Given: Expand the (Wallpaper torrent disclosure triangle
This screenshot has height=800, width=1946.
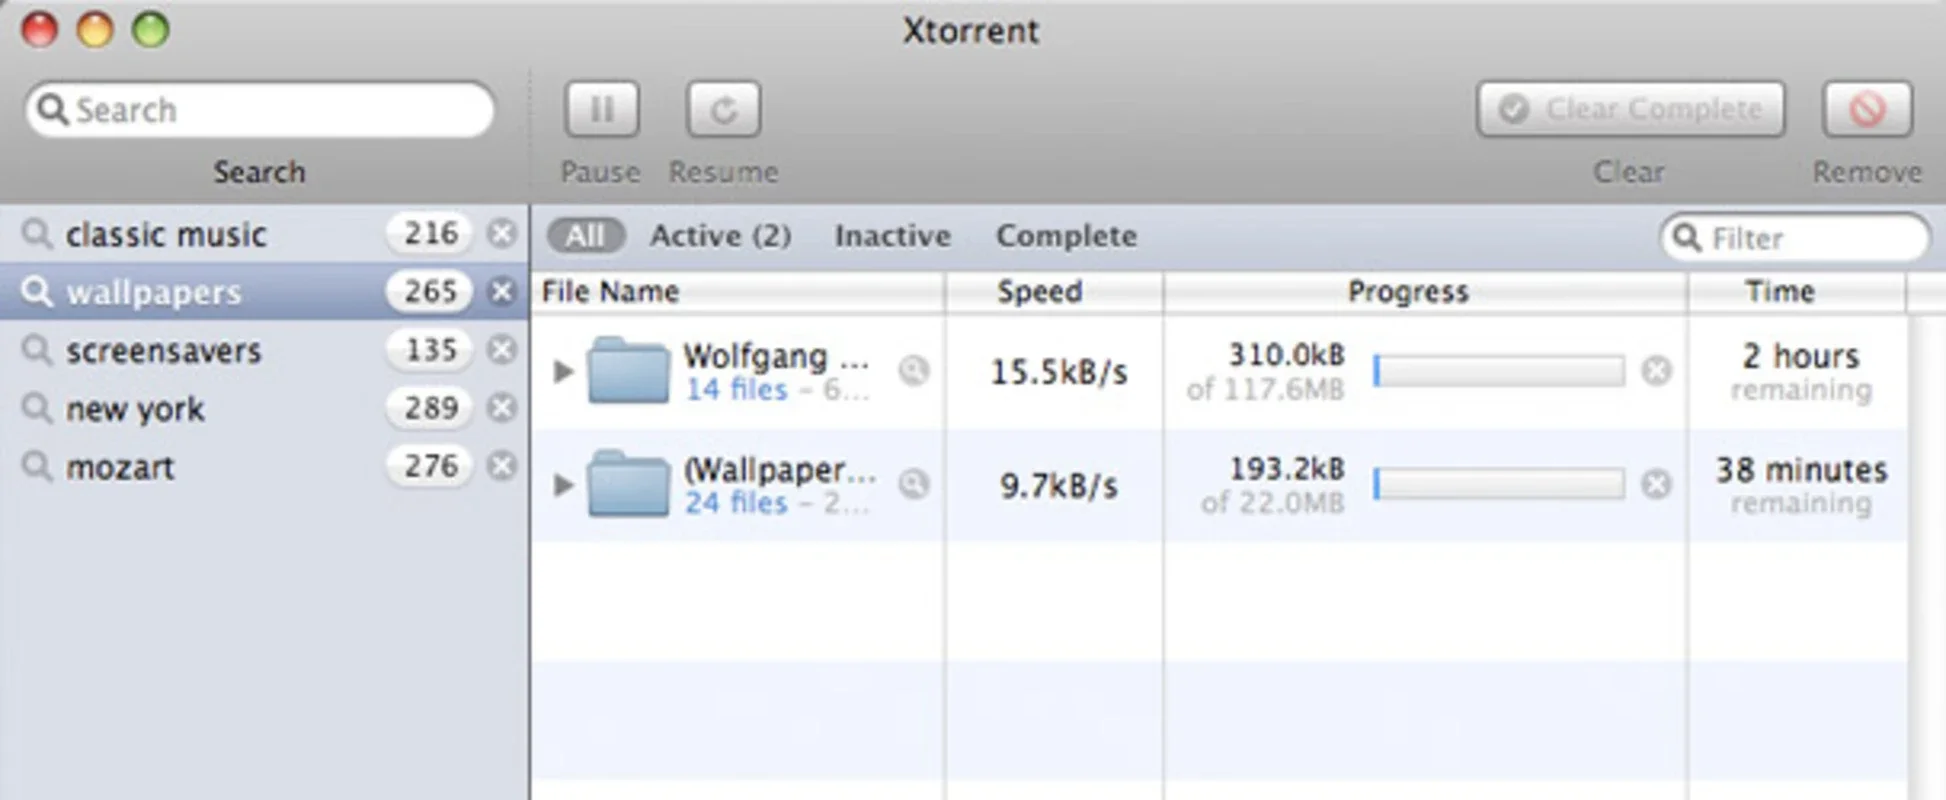Looking at the screenshot, I should point(563,485).
